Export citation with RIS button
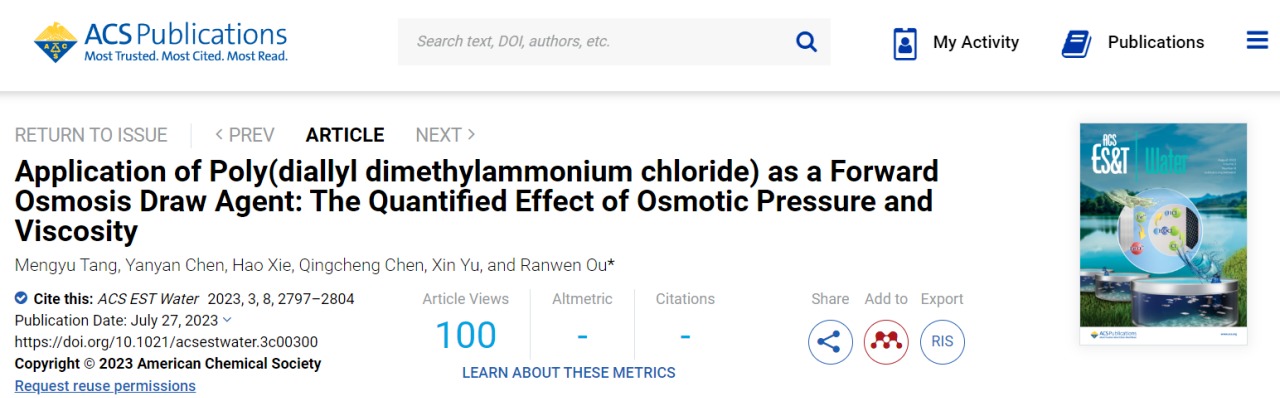The width and height of the screenshot is (1280, 398). [942, 342]
